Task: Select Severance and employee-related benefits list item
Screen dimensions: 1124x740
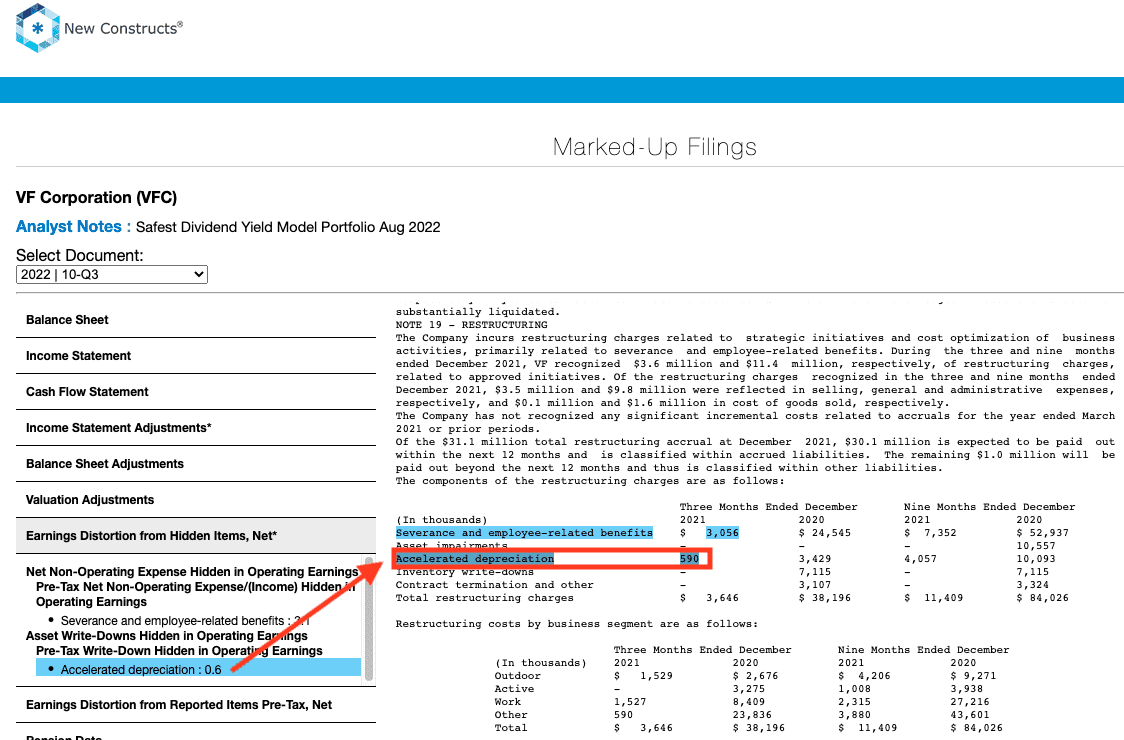Action: pos(185,621)
